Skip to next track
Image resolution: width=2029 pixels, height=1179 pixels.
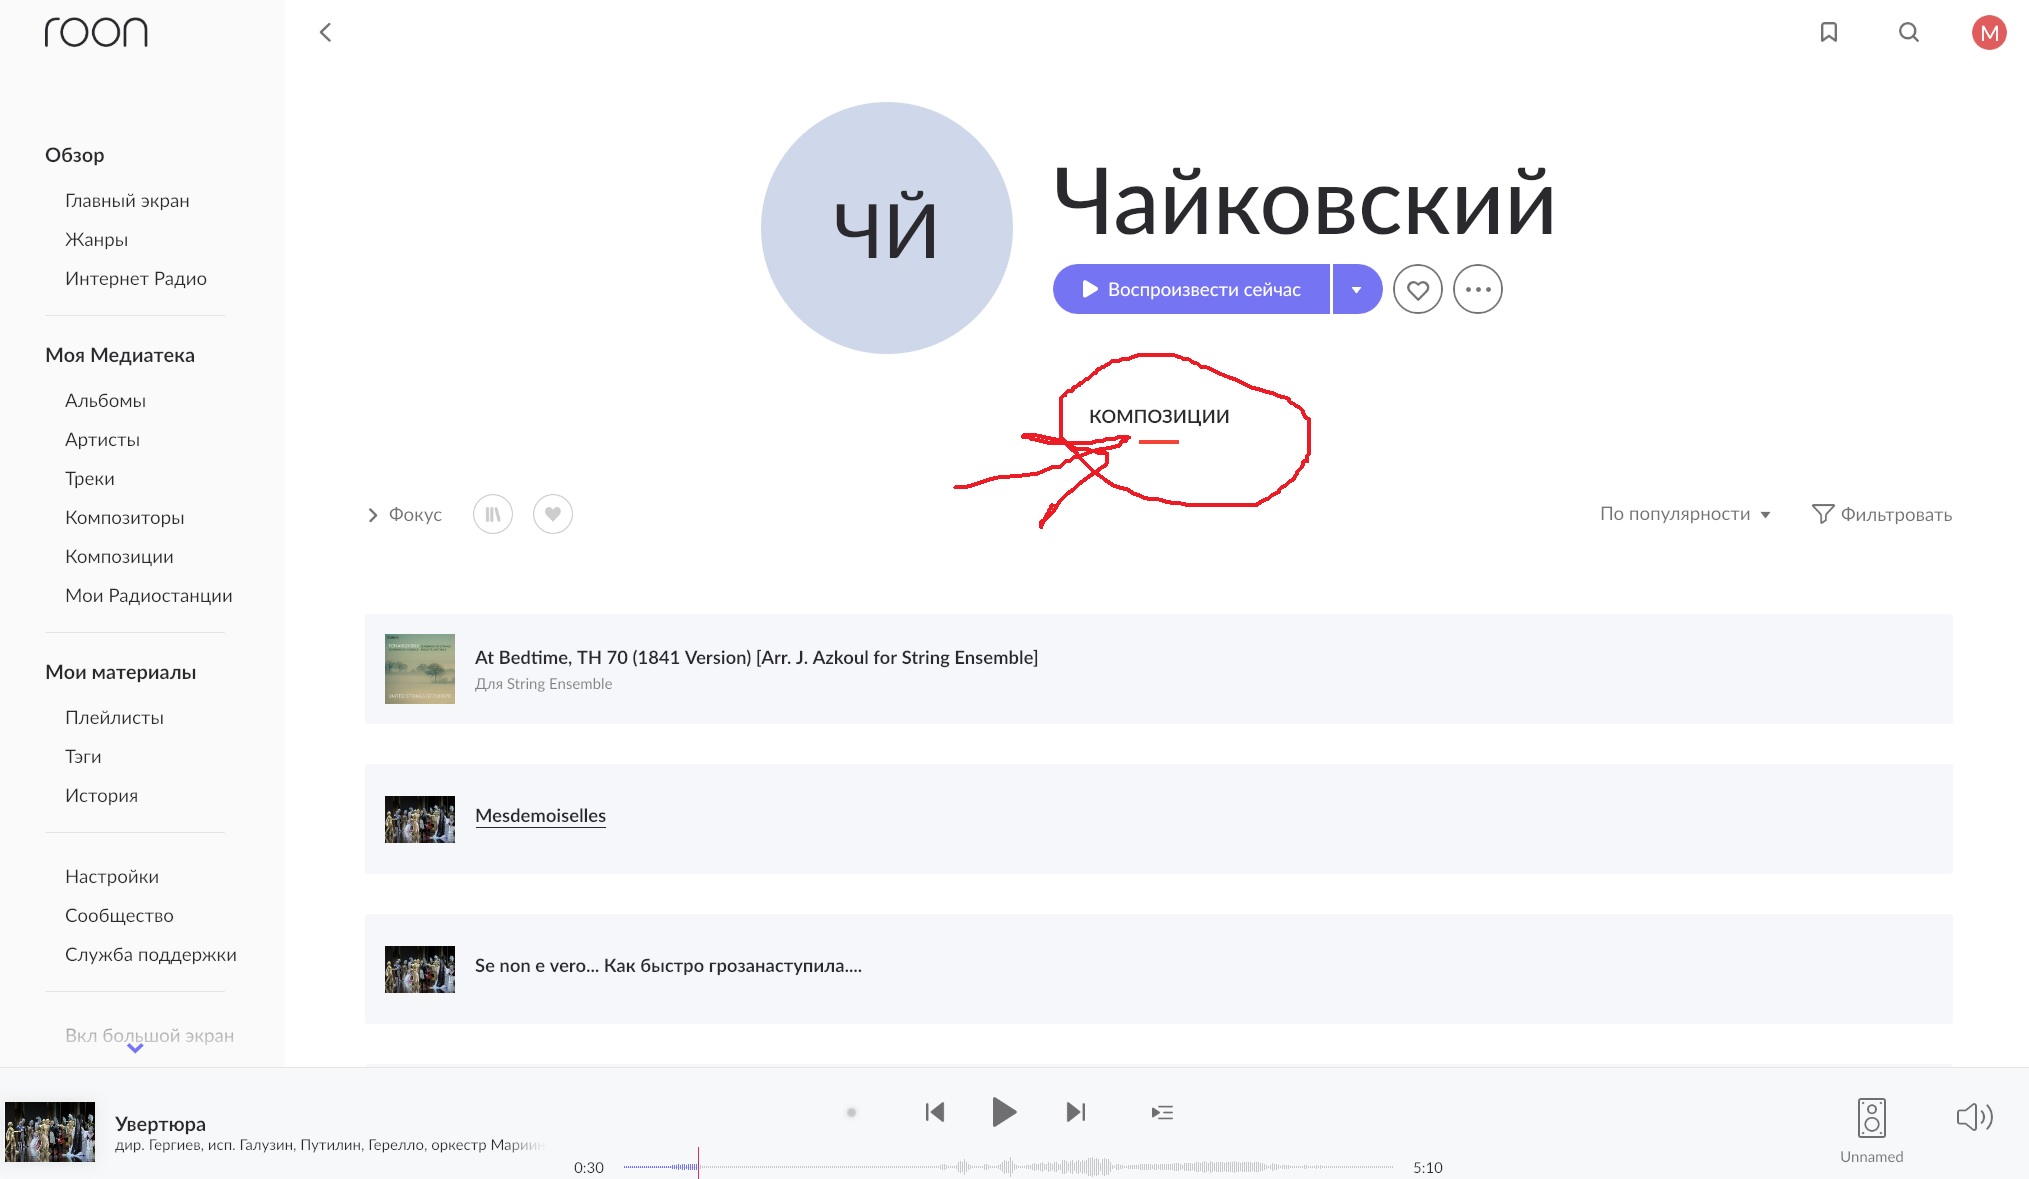[1076, 1112]
